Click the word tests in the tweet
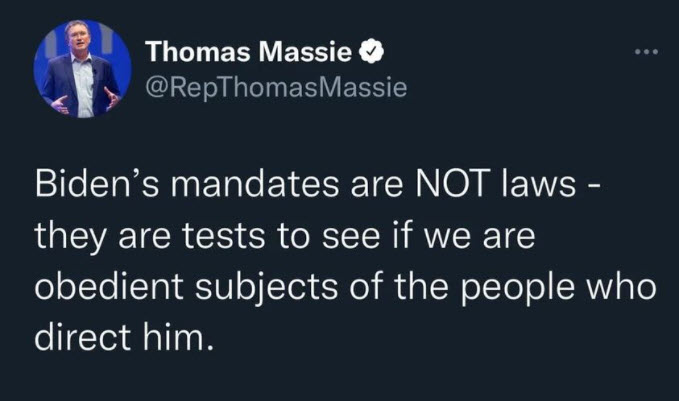Viewport: 679px width, 401px height. pos(223,236)
